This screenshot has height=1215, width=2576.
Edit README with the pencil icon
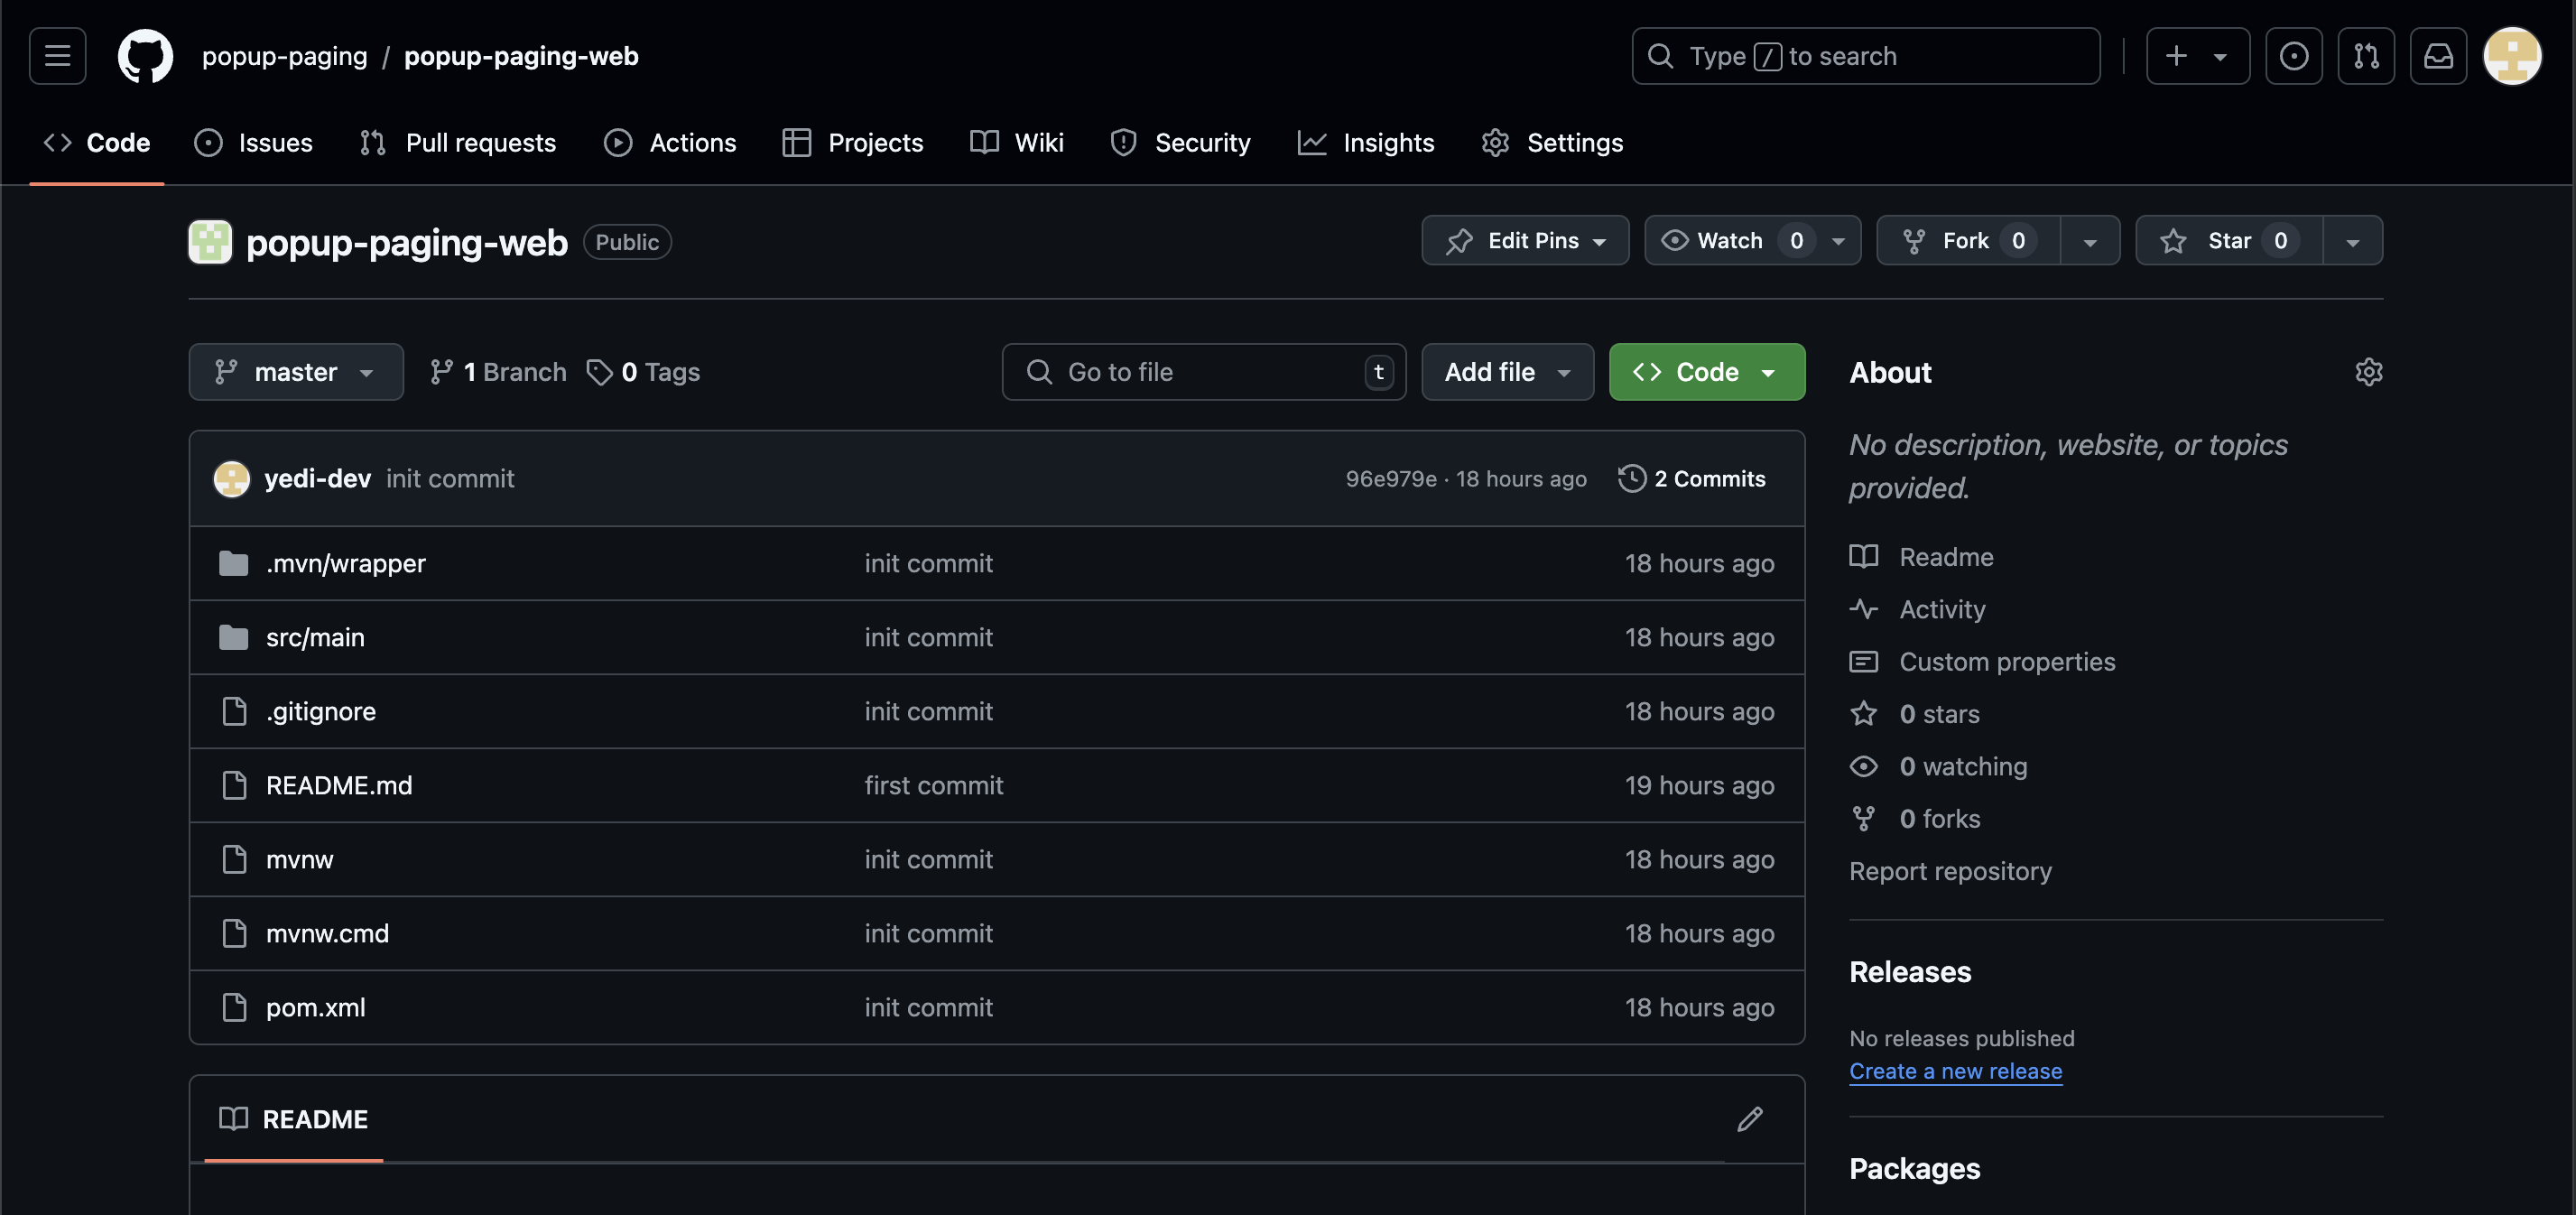[x=1749, y=1119]
